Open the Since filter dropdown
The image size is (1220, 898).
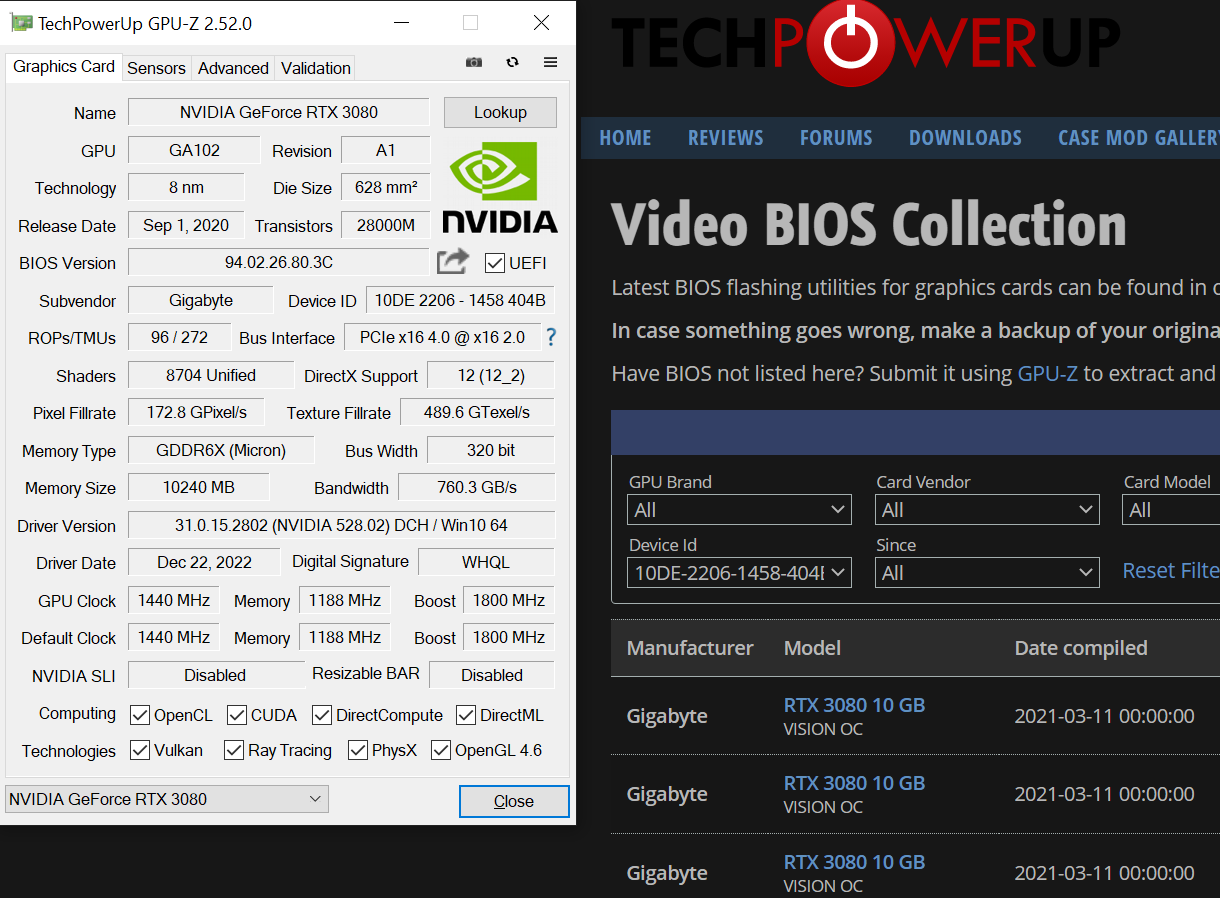tap(987, 573)
